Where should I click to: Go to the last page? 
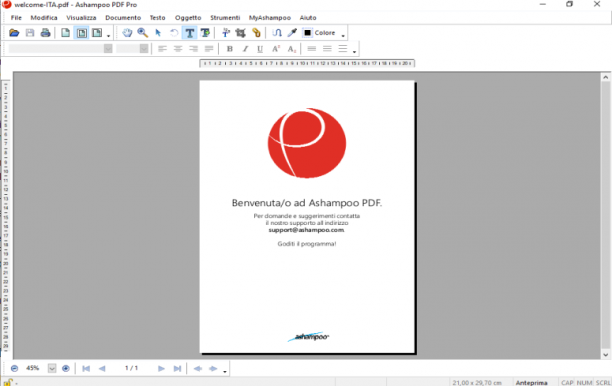[x=177, y=368]
